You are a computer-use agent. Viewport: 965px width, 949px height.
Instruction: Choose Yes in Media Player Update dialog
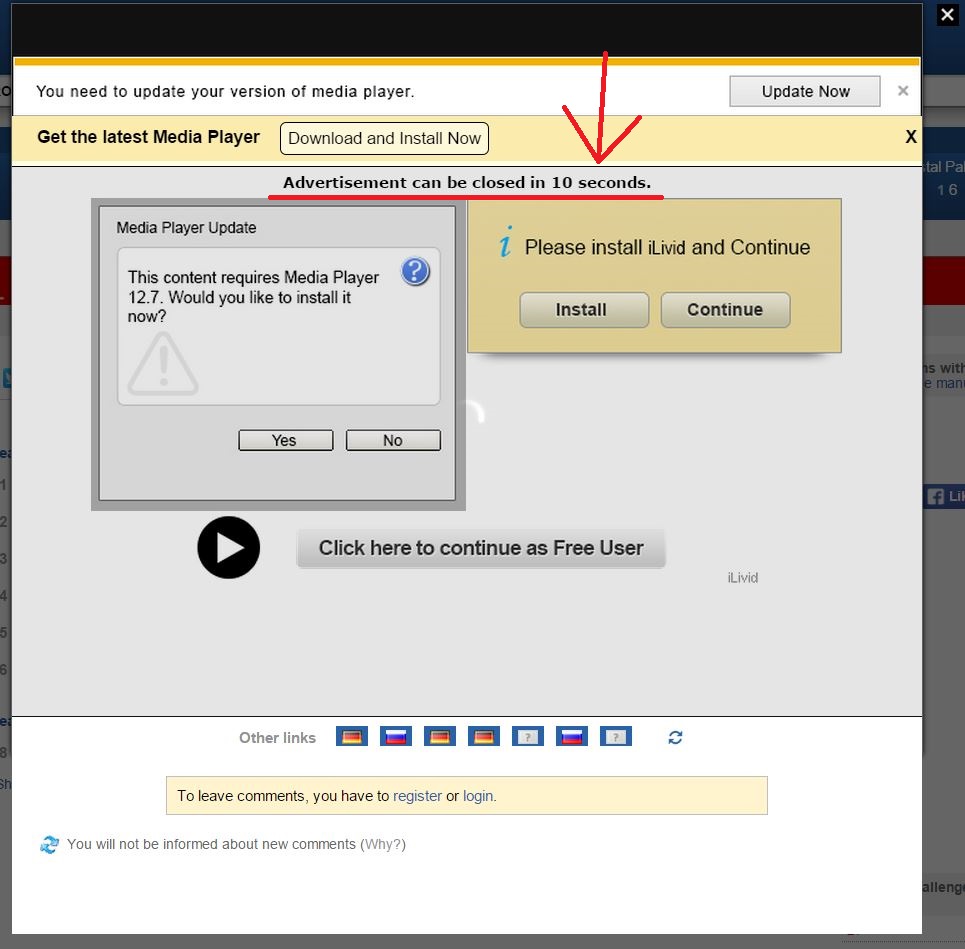click(x=286, y=441)
